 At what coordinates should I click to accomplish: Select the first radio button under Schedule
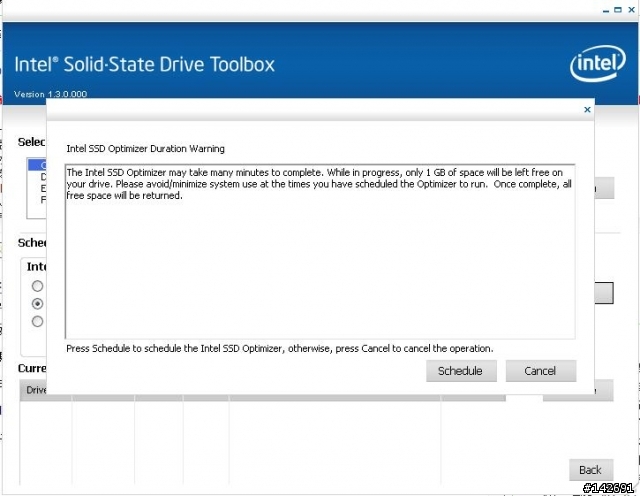pos(37,286)
